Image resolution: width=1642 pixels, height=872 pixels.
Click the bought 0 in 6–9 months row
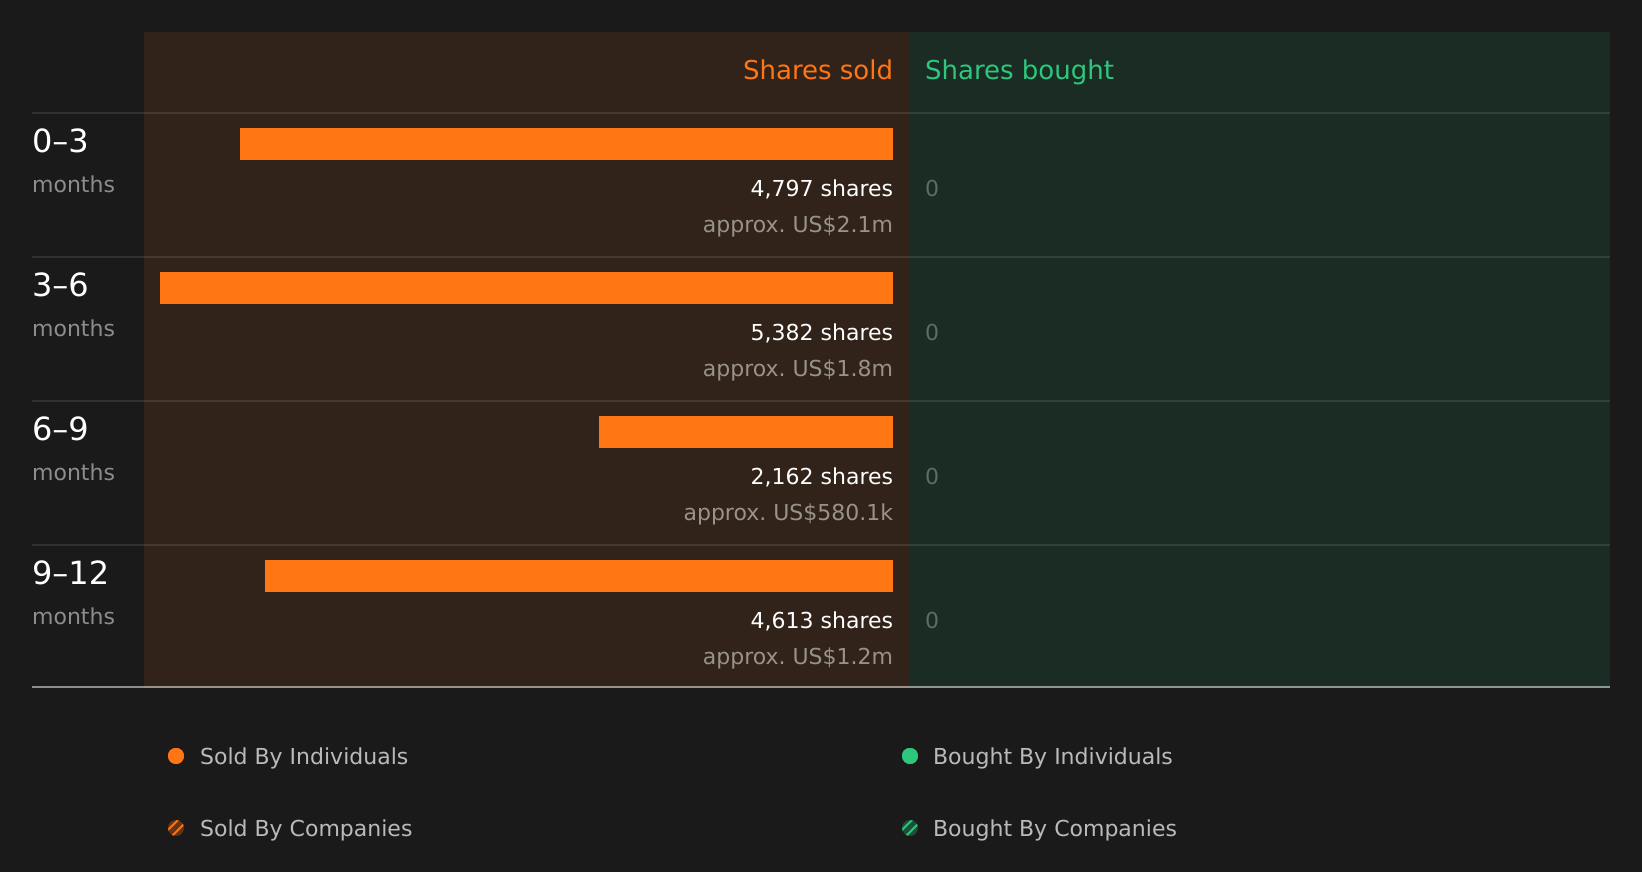[932, 477]
